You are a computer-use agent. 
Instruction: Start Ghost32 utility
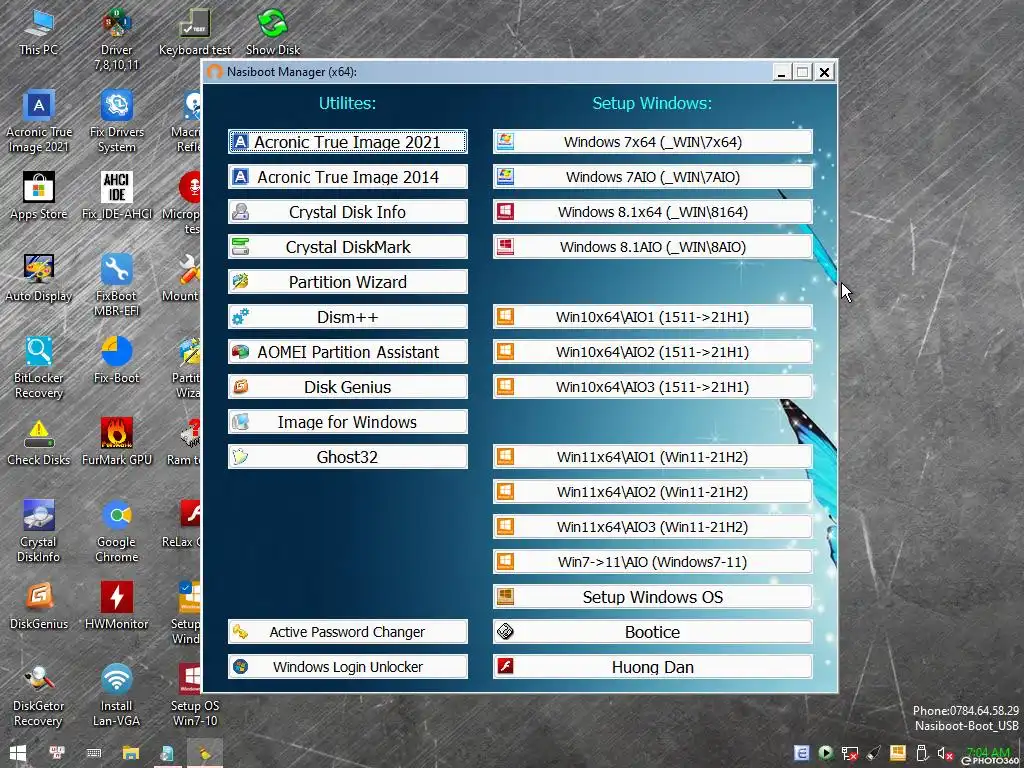click(x=347, y=456)
